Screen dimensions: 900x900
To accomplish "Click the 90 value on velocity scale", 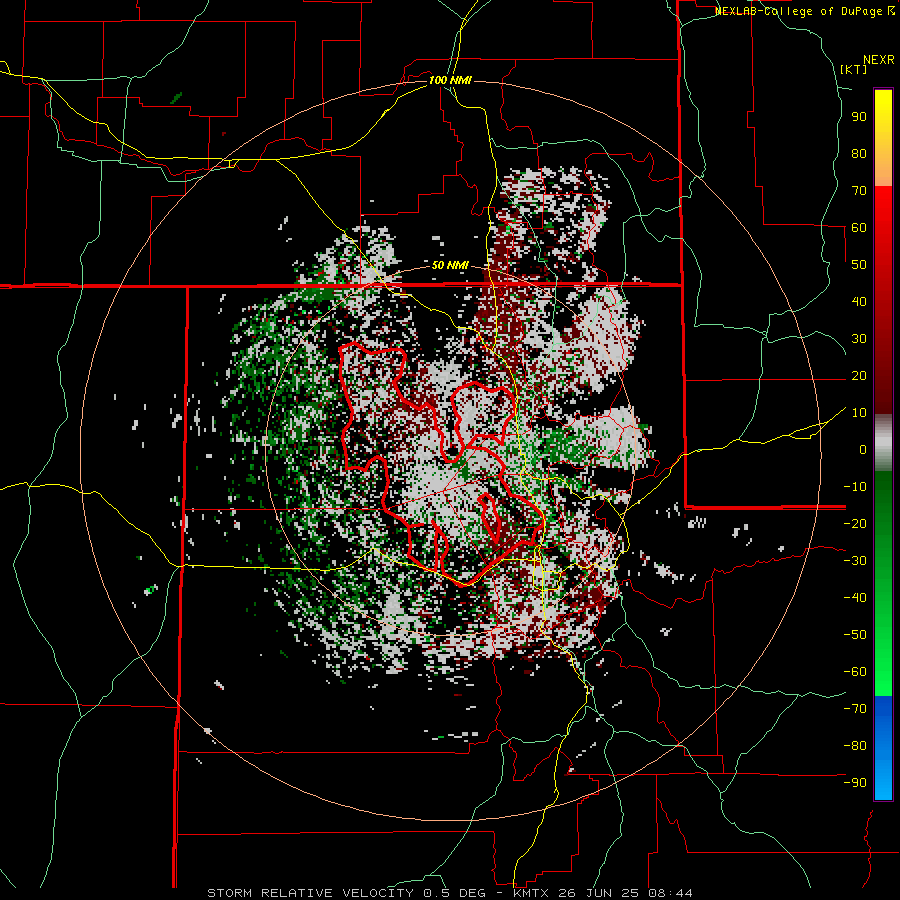I will 859,117.
